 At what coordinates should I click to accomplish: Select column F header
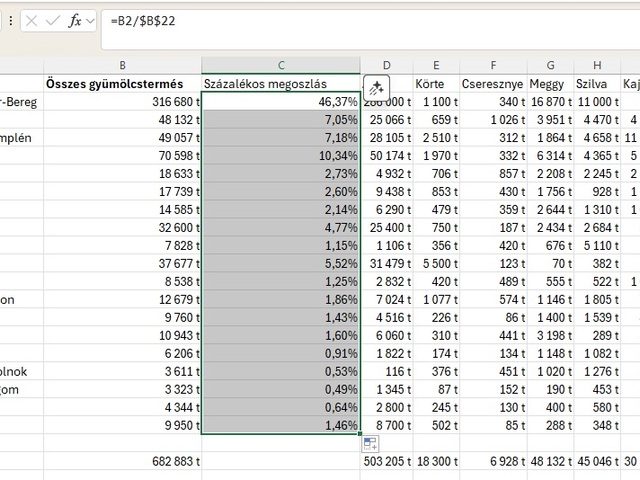coord(494,64)
